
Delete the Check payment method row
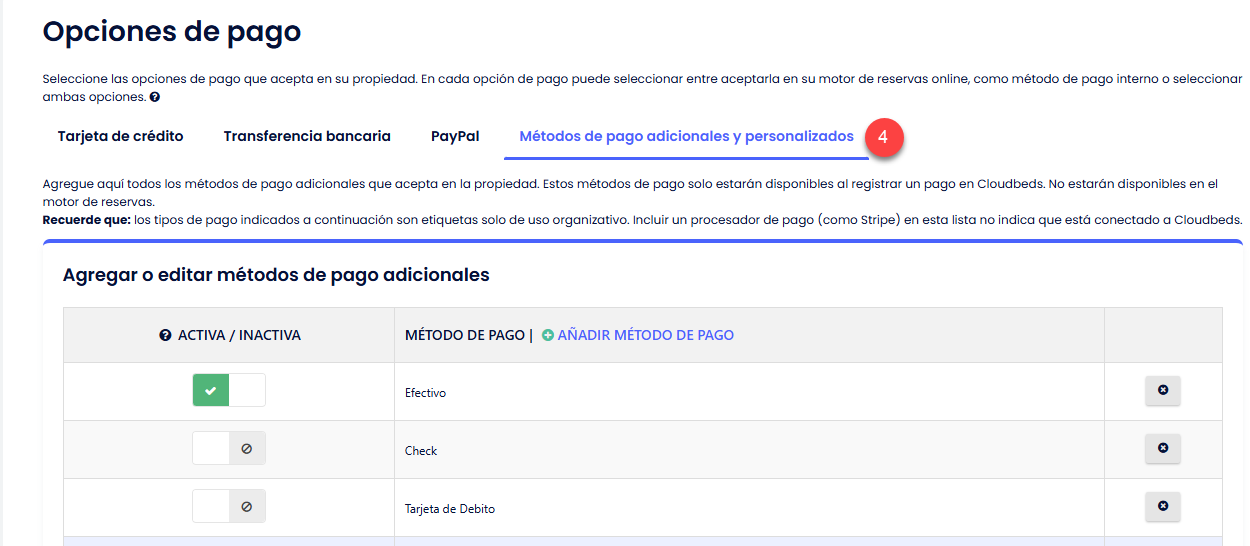(1162, 449)
